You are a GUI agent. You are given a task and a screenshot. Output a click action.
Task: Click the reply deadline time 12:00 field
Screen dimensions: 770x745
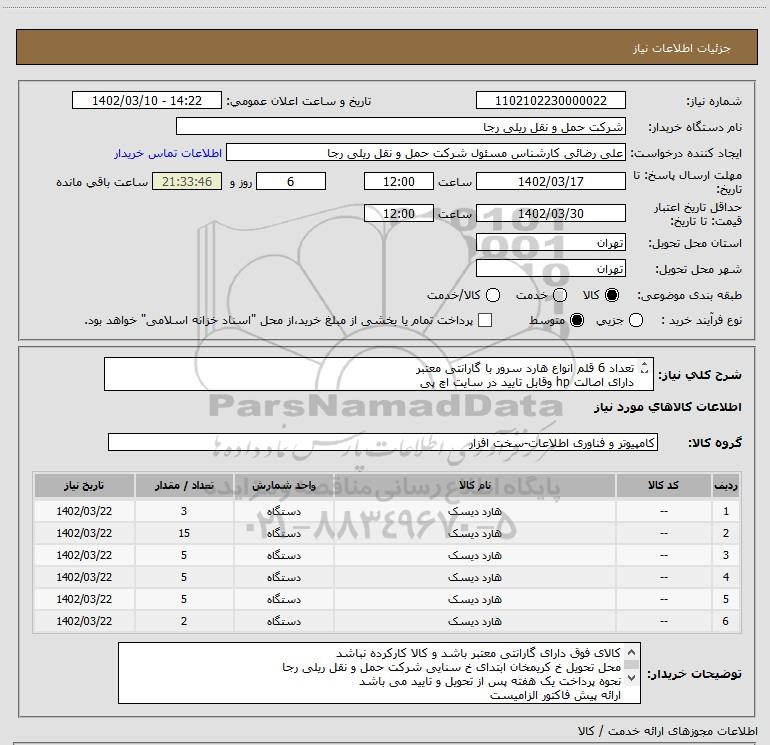click(x=399, y=182)
